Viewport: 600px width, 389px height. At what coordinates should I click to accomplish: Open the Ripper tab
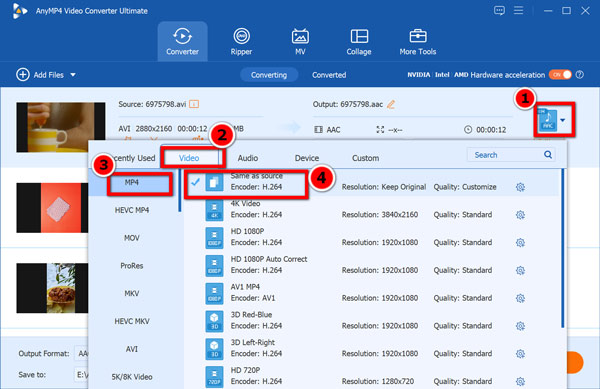coord(241,41)
